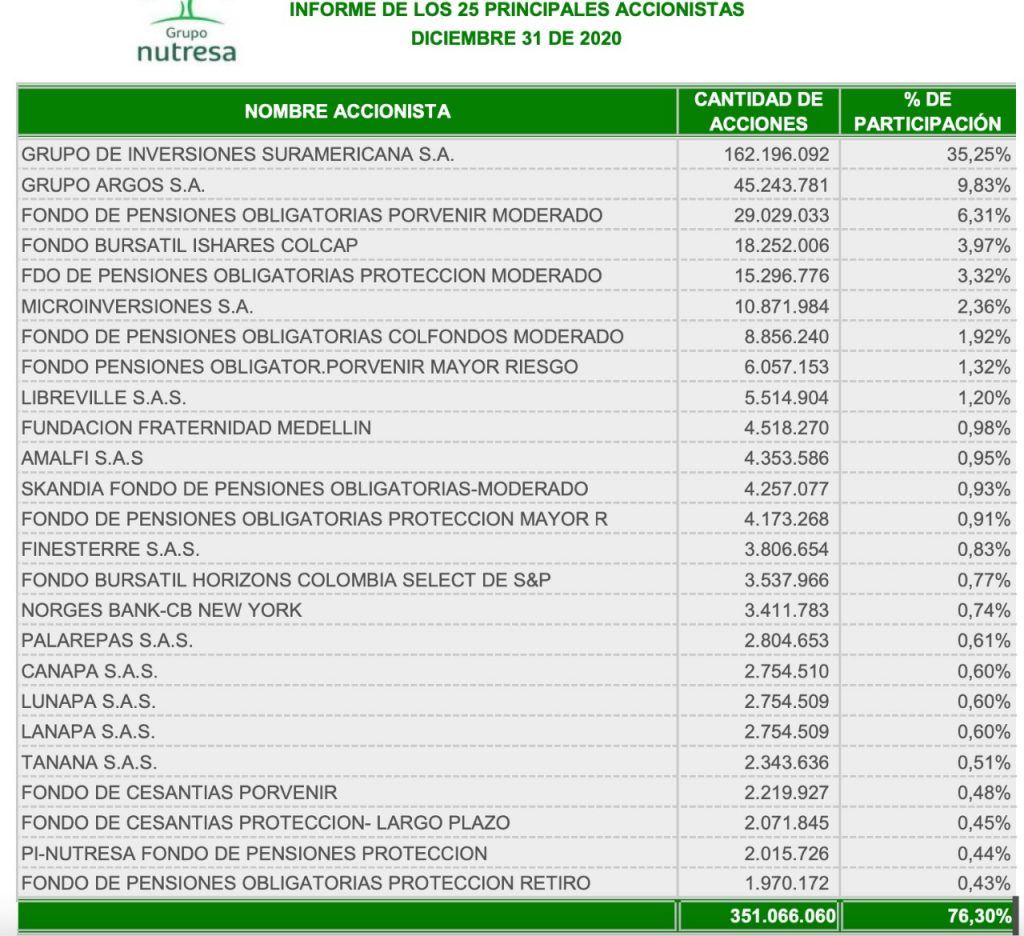Select LANAPA S.A.S.

88,732
